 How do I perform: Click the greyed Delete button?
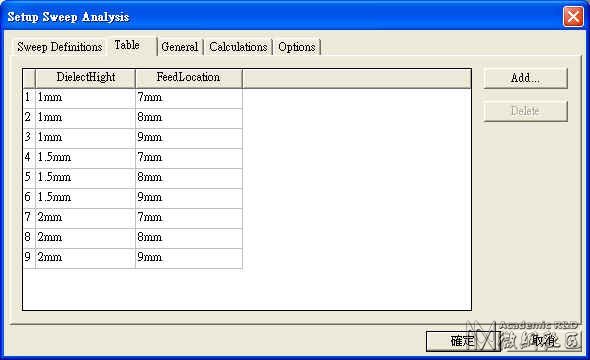click(x=525, y=111)
